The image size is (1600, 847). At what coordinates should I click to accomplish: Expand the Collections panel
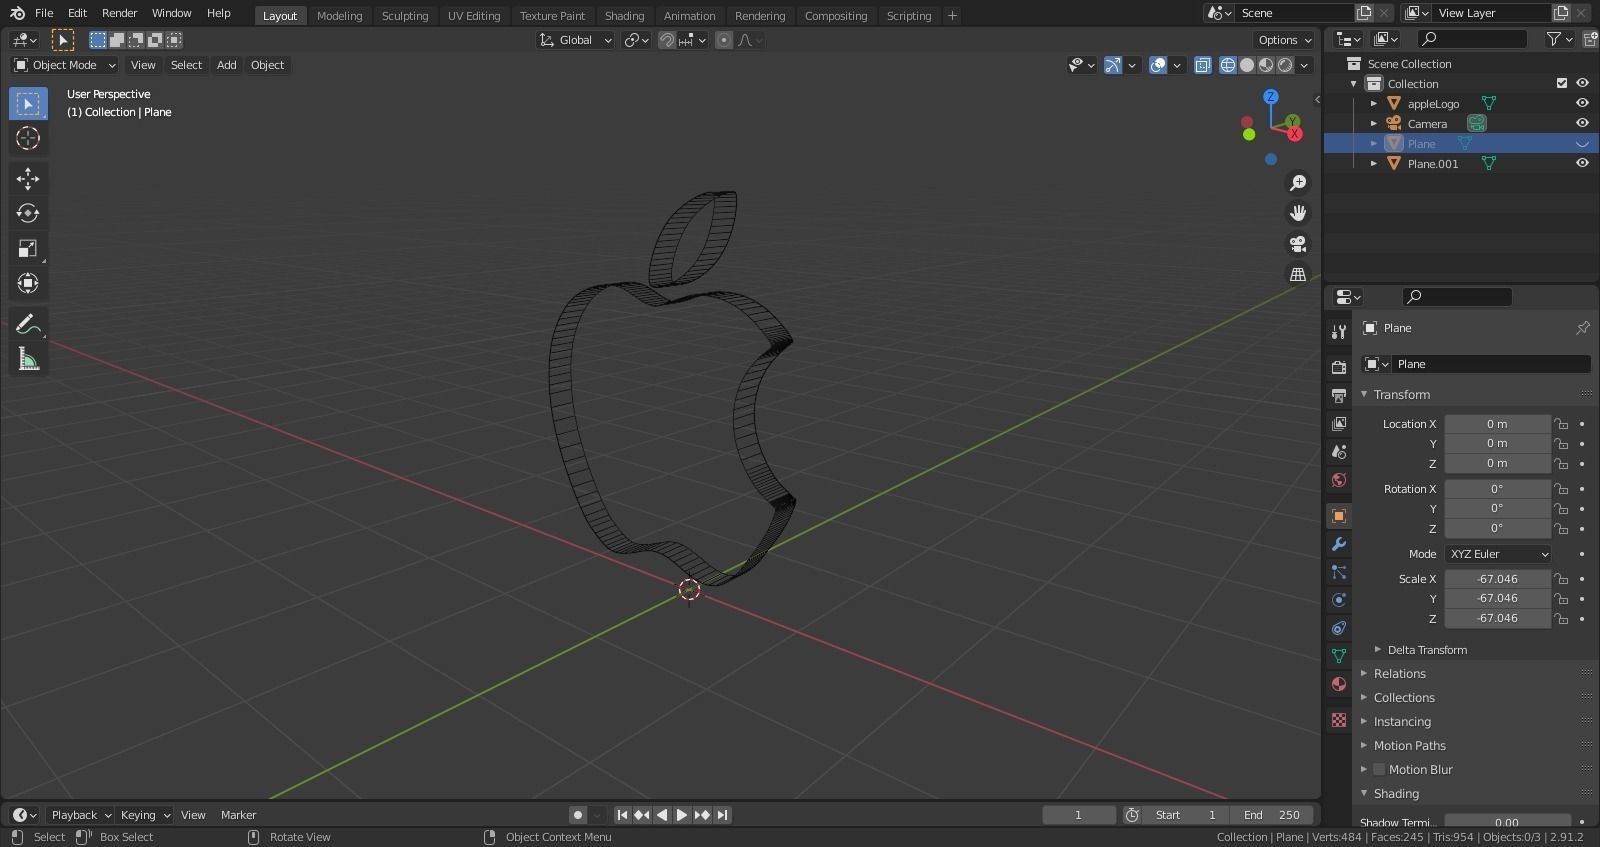click(1404, 698)
